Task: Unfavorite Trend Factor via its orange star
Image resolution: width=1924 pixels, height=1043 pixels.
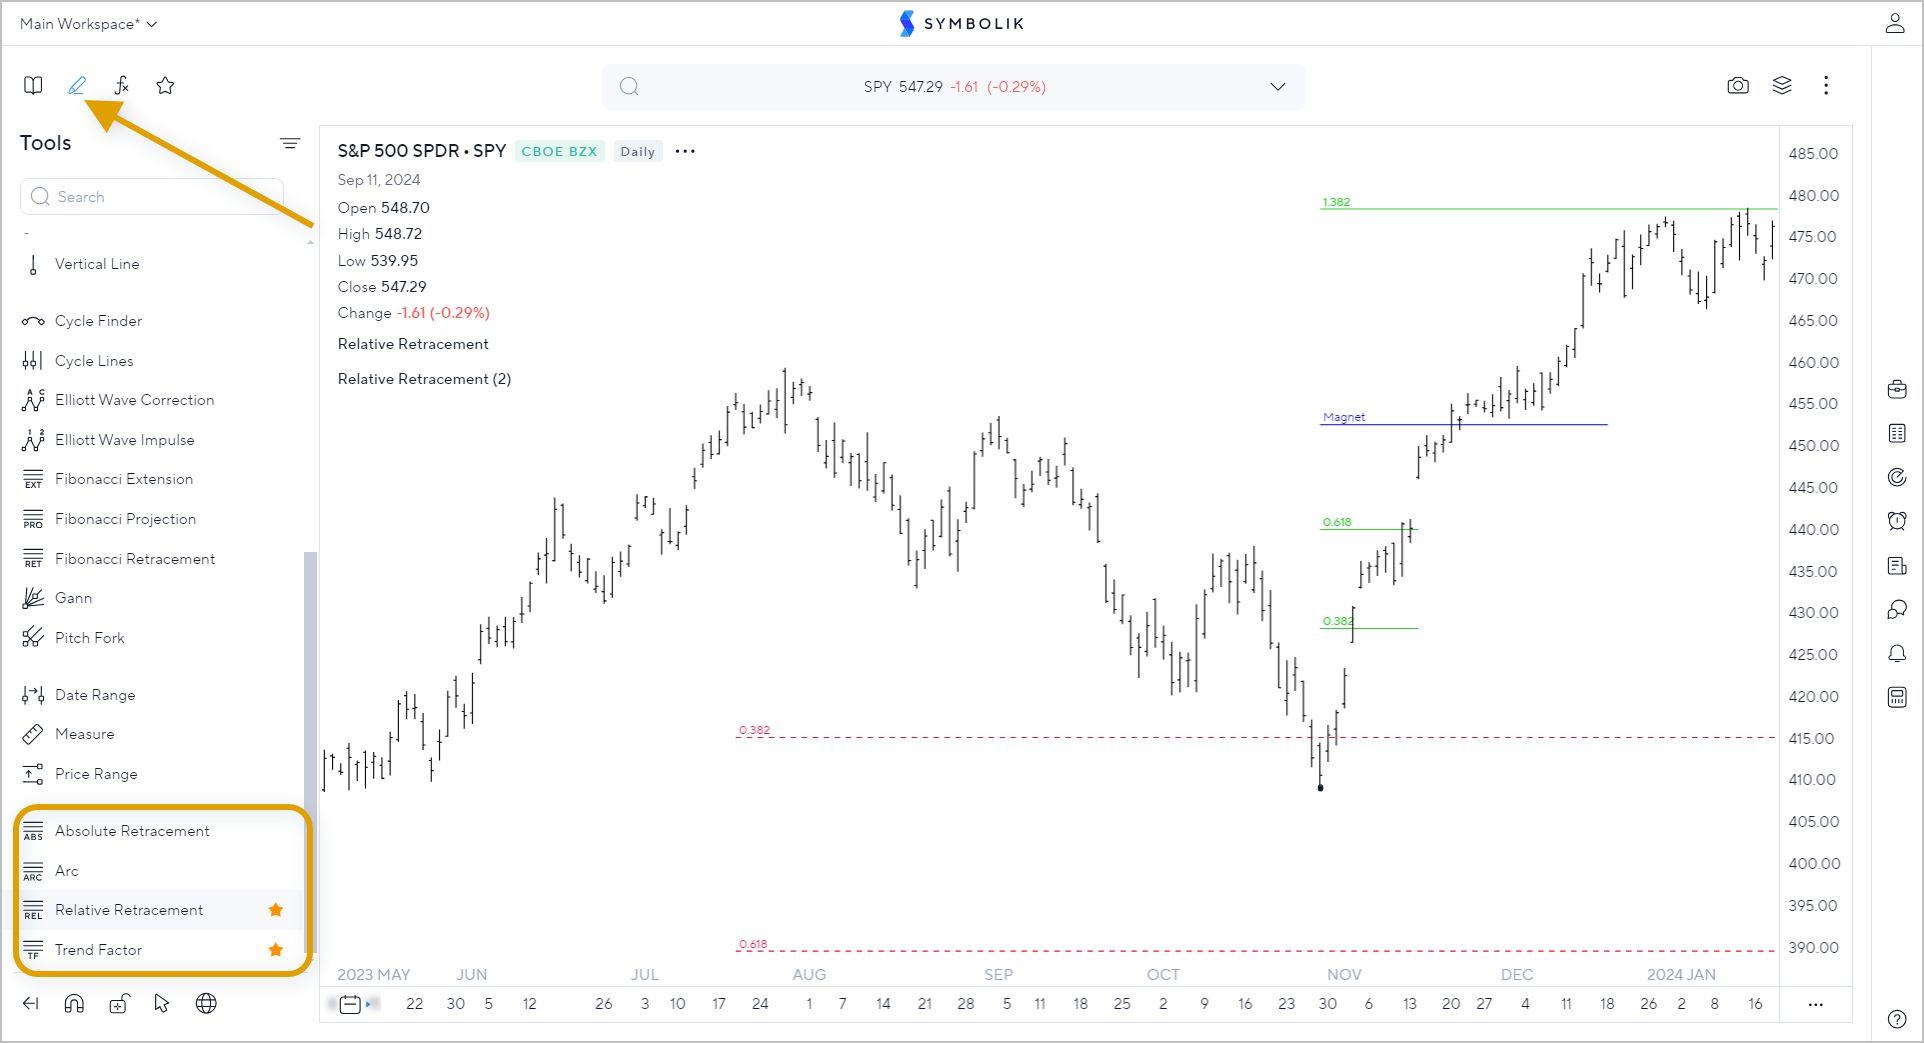Action: (x=276, y=950)
